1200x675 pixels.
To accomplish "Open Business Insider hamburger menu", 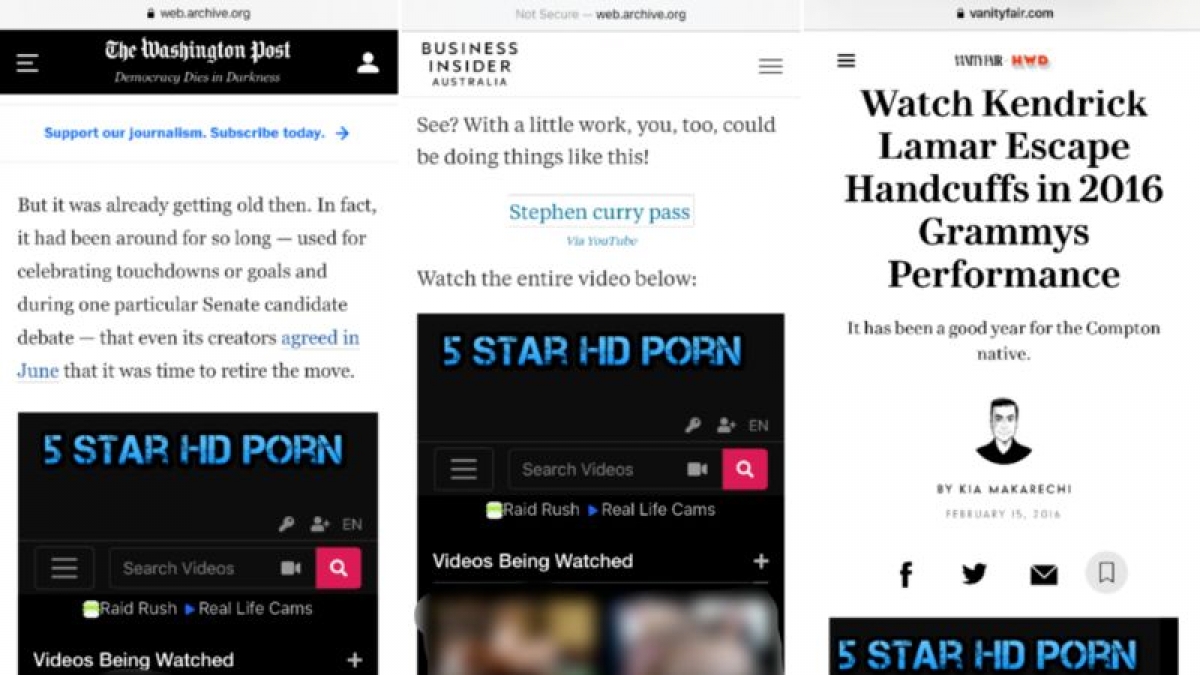I will (x=770, y=66).
